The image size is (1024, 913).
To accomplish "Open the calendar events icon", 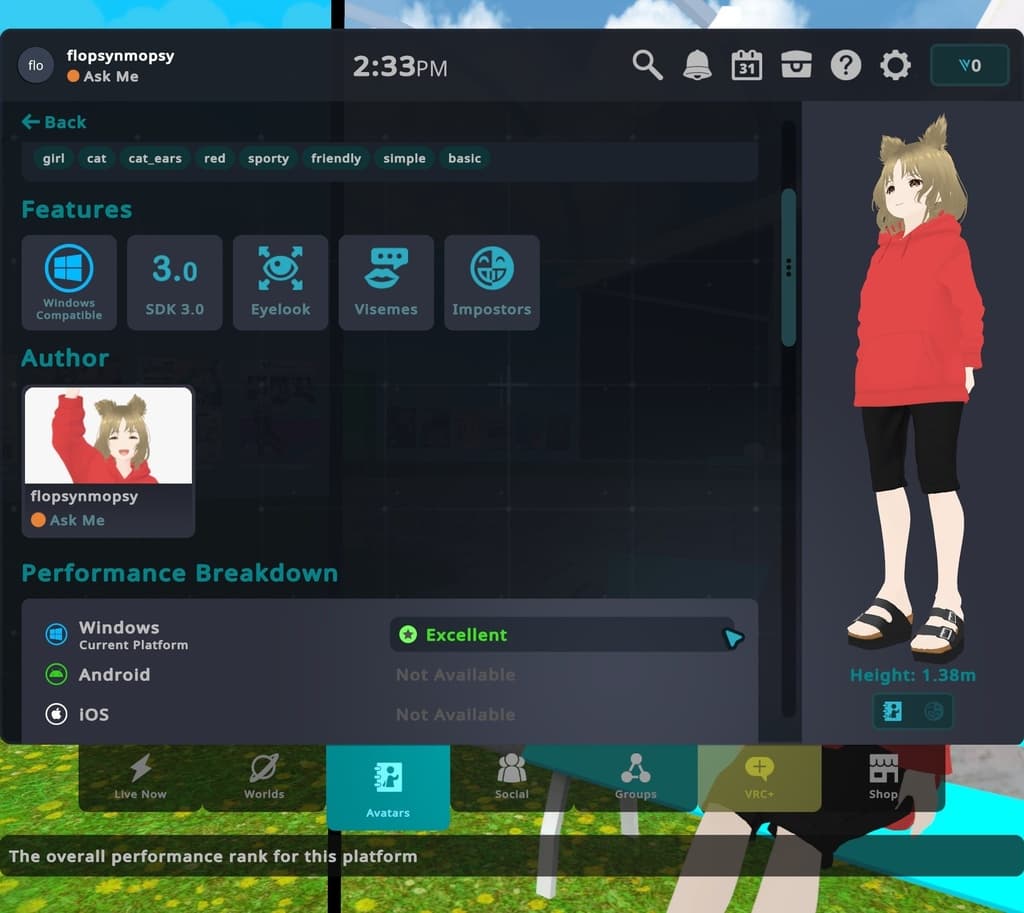I will pos(746,65).
